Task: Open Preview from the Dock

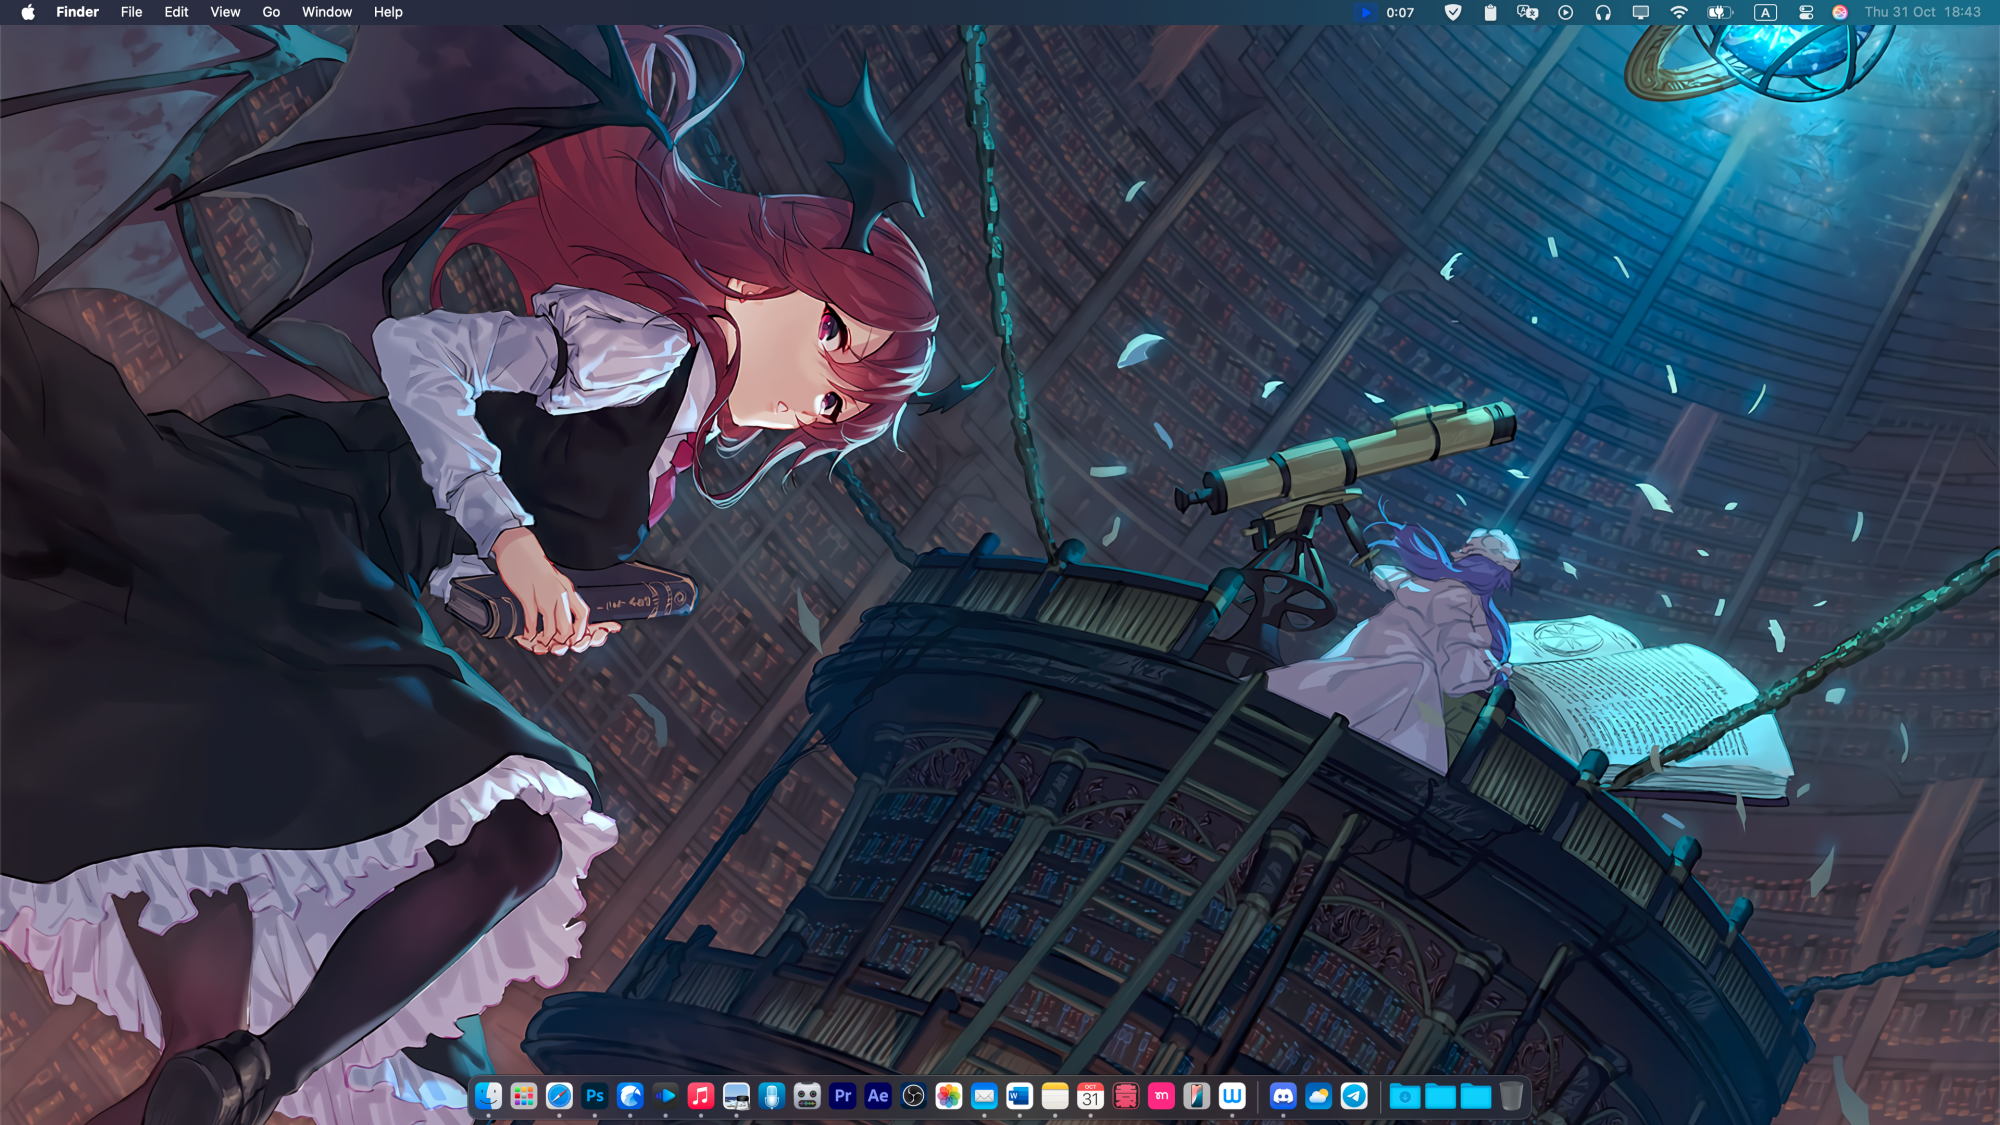Action: pos(737,1096)
